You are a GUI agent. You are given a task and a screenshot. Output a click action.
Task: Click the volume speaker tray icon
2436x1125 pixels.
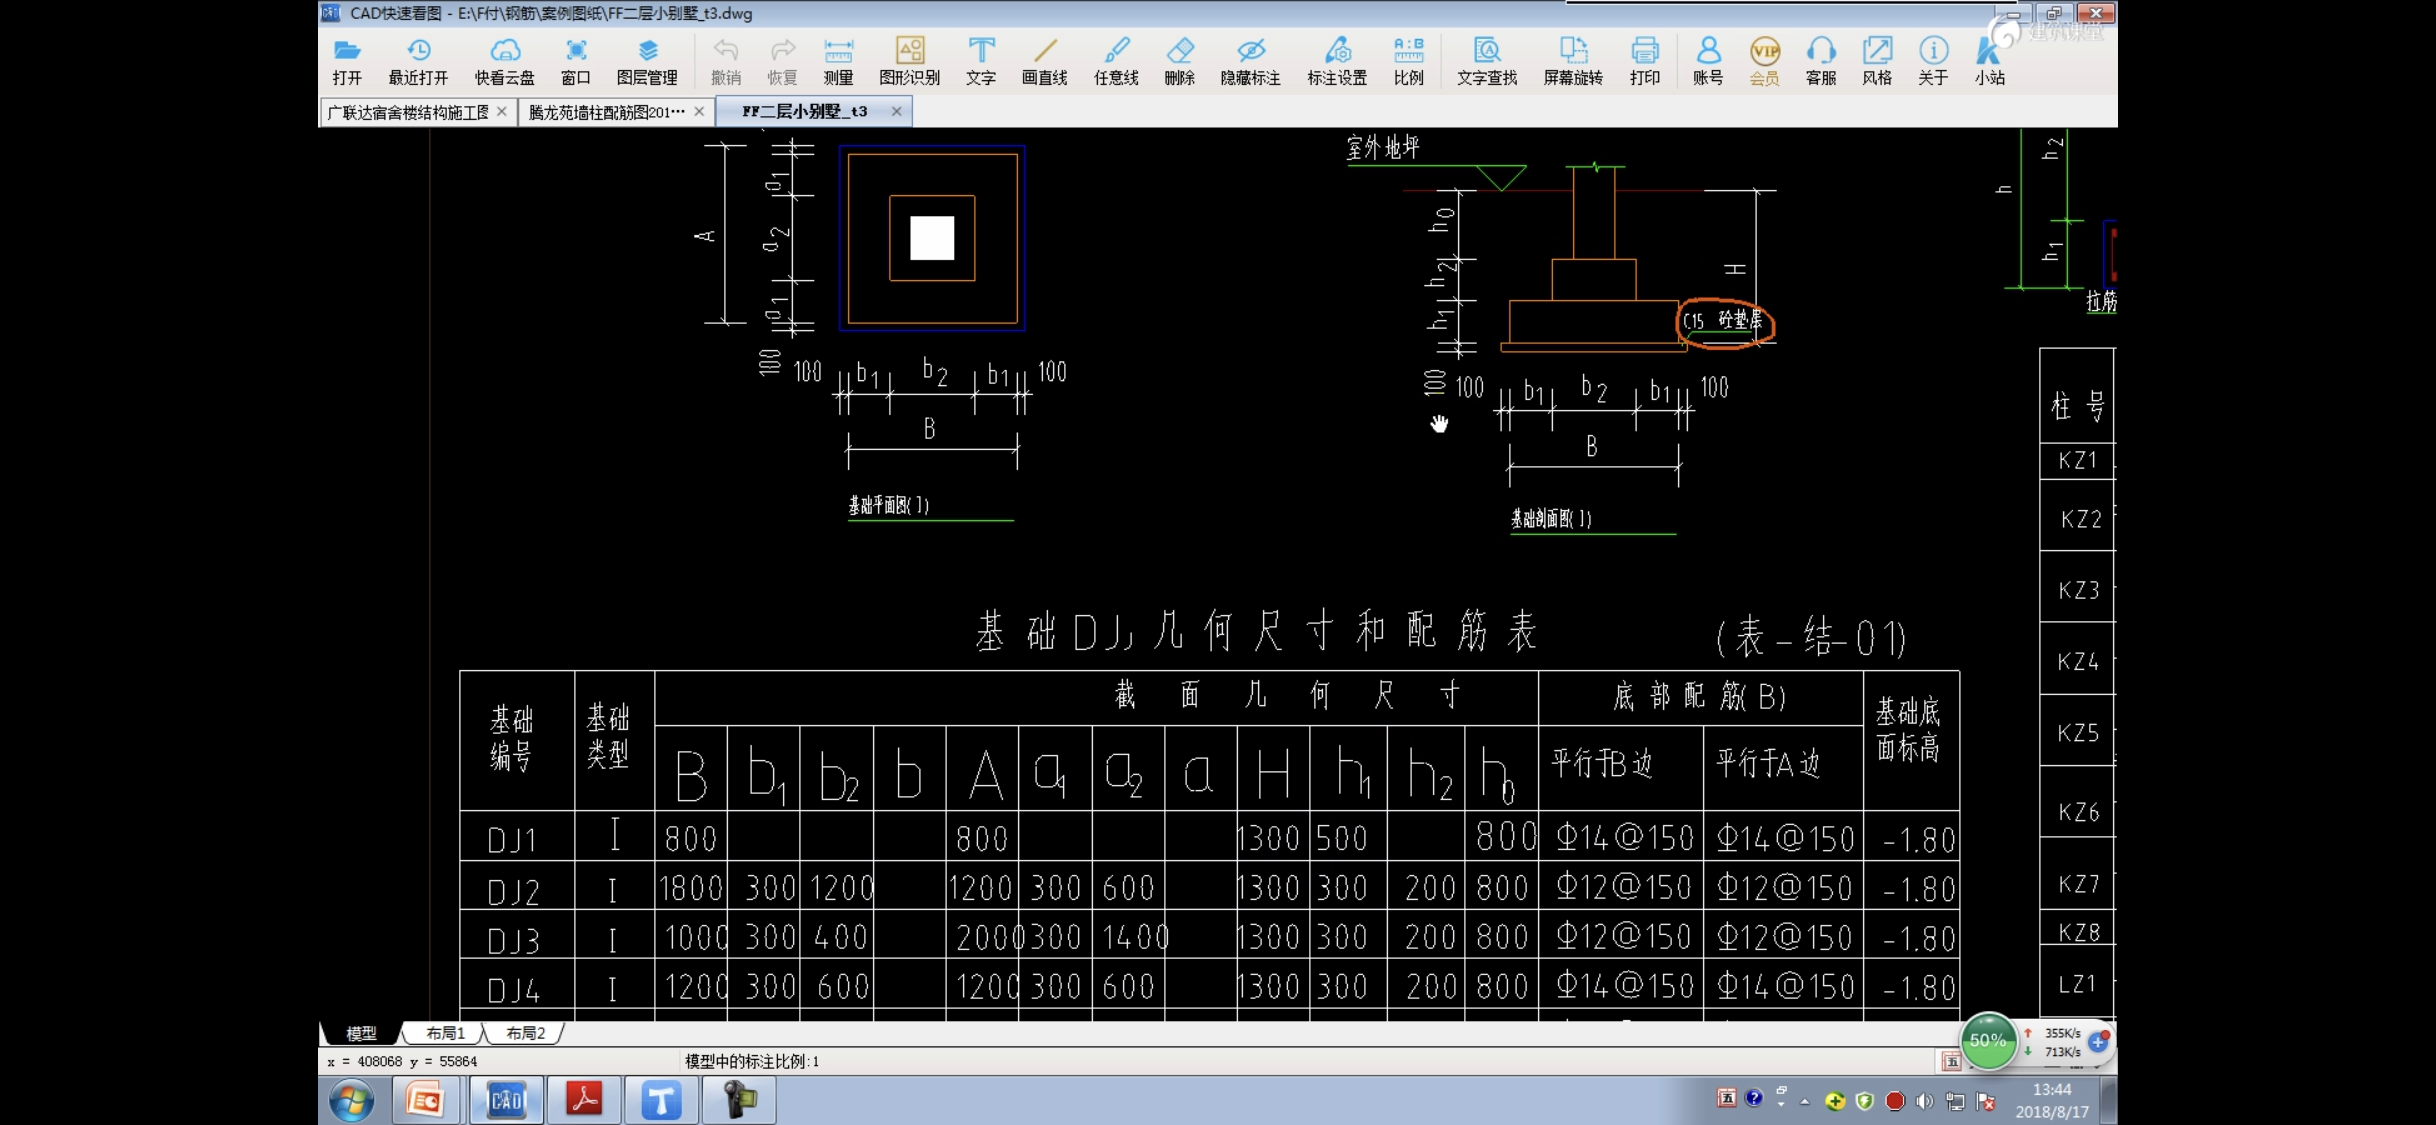1924,1101
